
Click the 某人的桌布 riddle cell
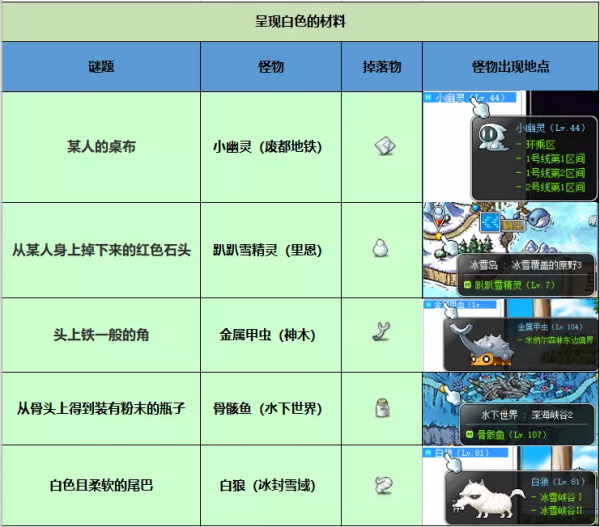(x=101, y=147)
